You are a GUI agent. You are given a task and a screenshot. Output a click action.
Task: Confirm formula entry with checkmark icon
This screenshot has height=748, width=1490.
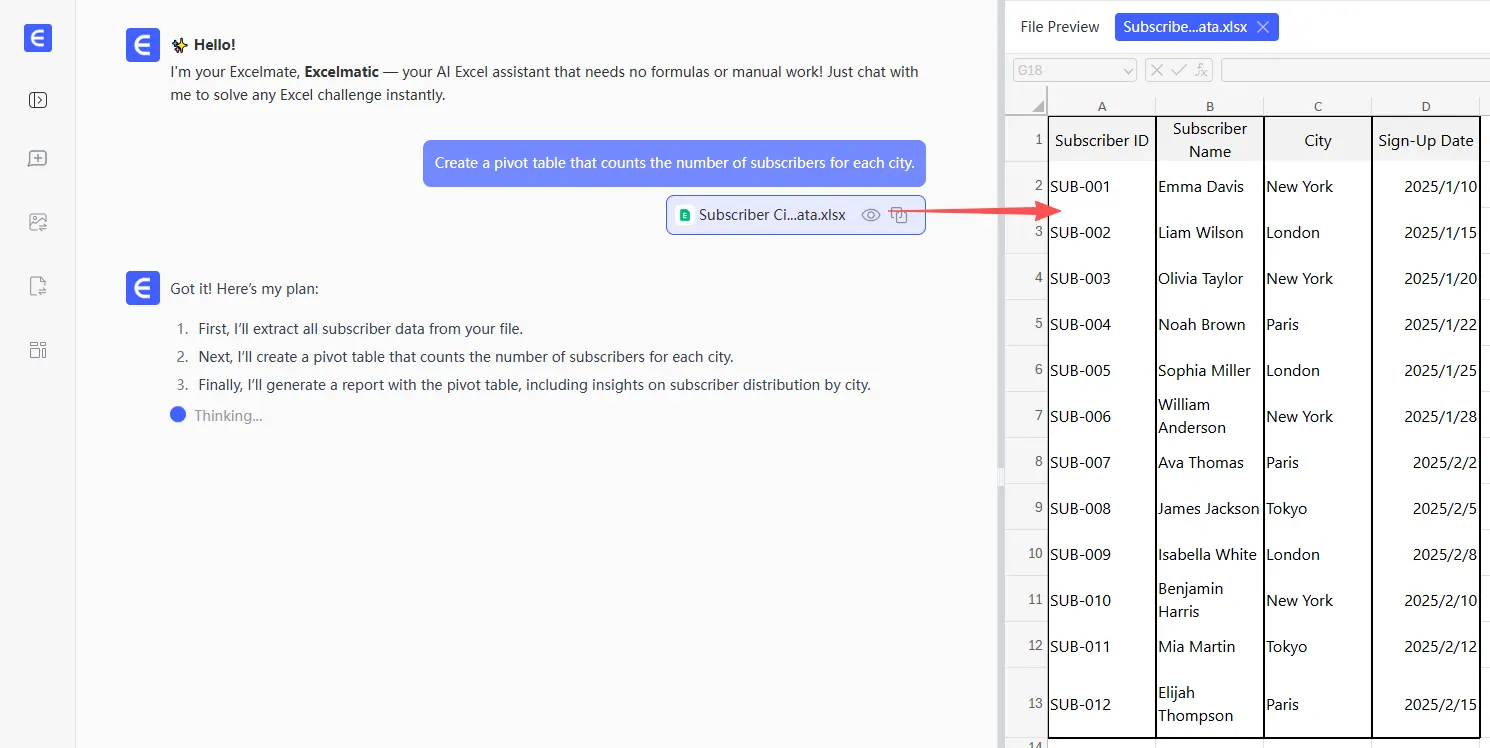click(1178, 70)
